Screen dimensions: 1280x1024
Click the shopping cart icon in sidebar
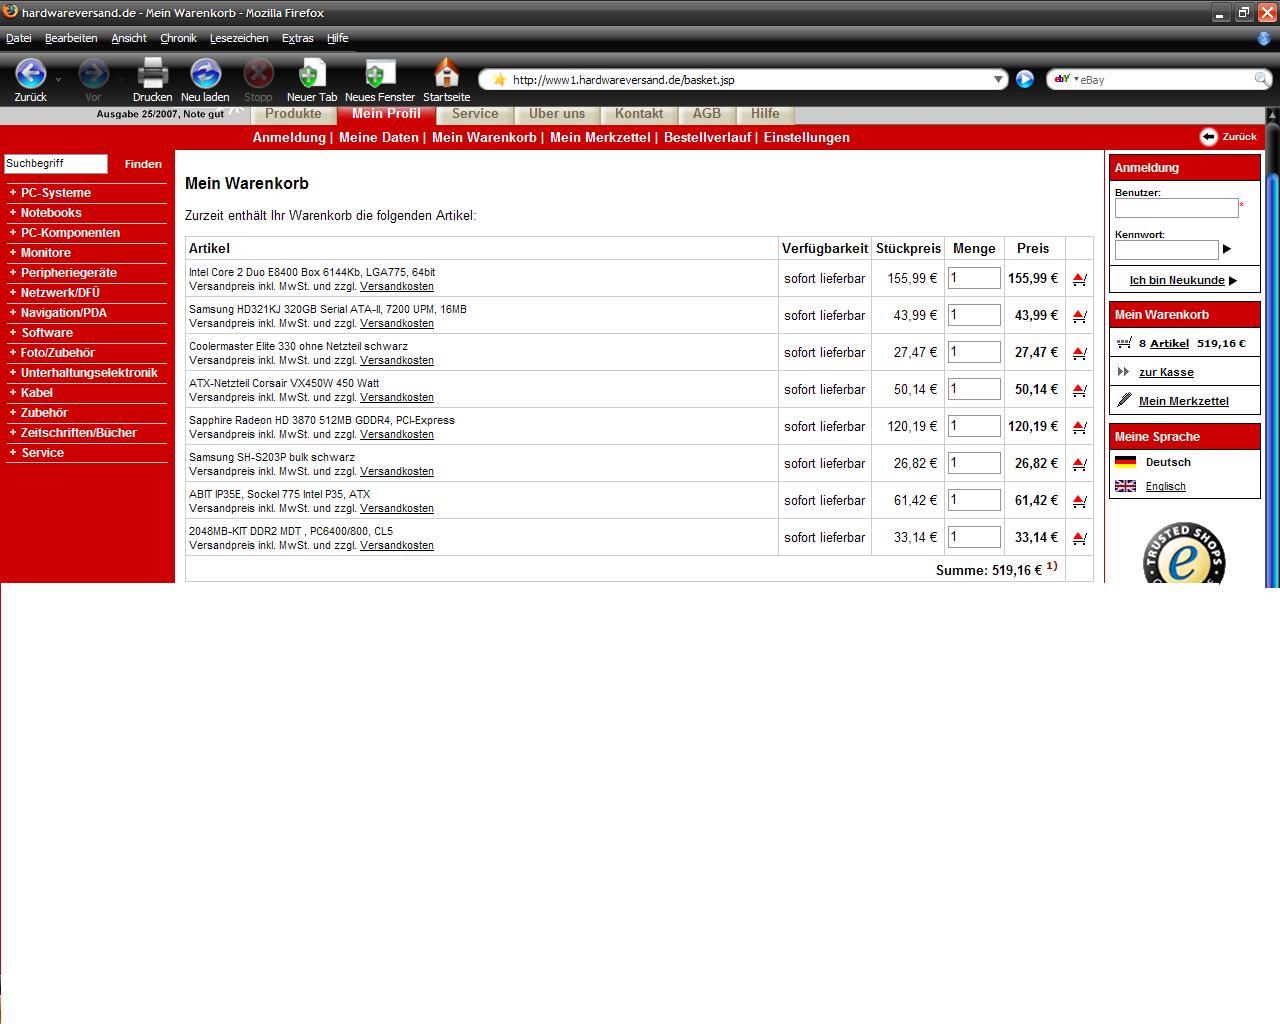coord(1124,343)
